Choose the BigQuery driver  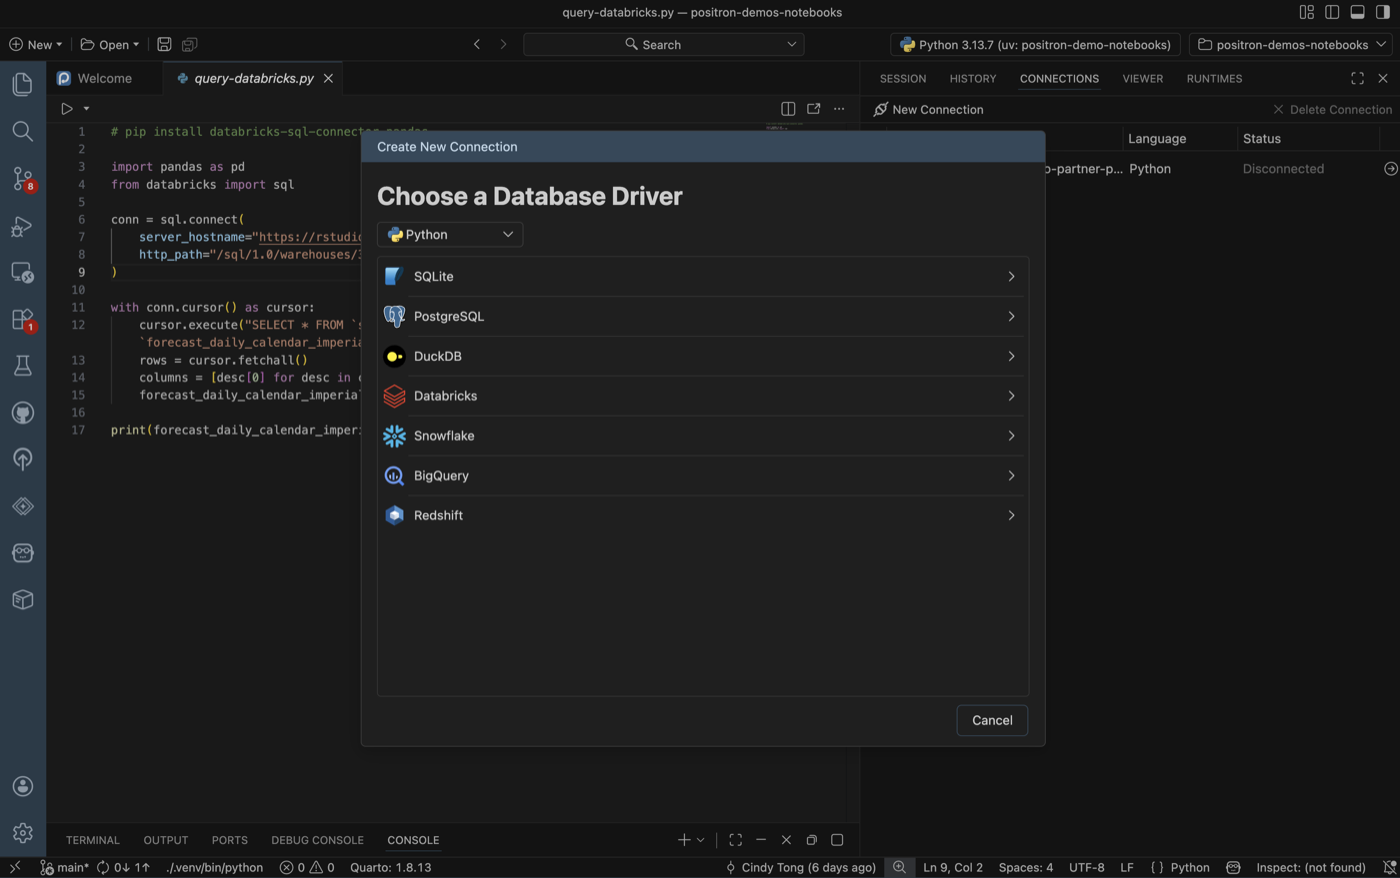(x=702, y=476)
